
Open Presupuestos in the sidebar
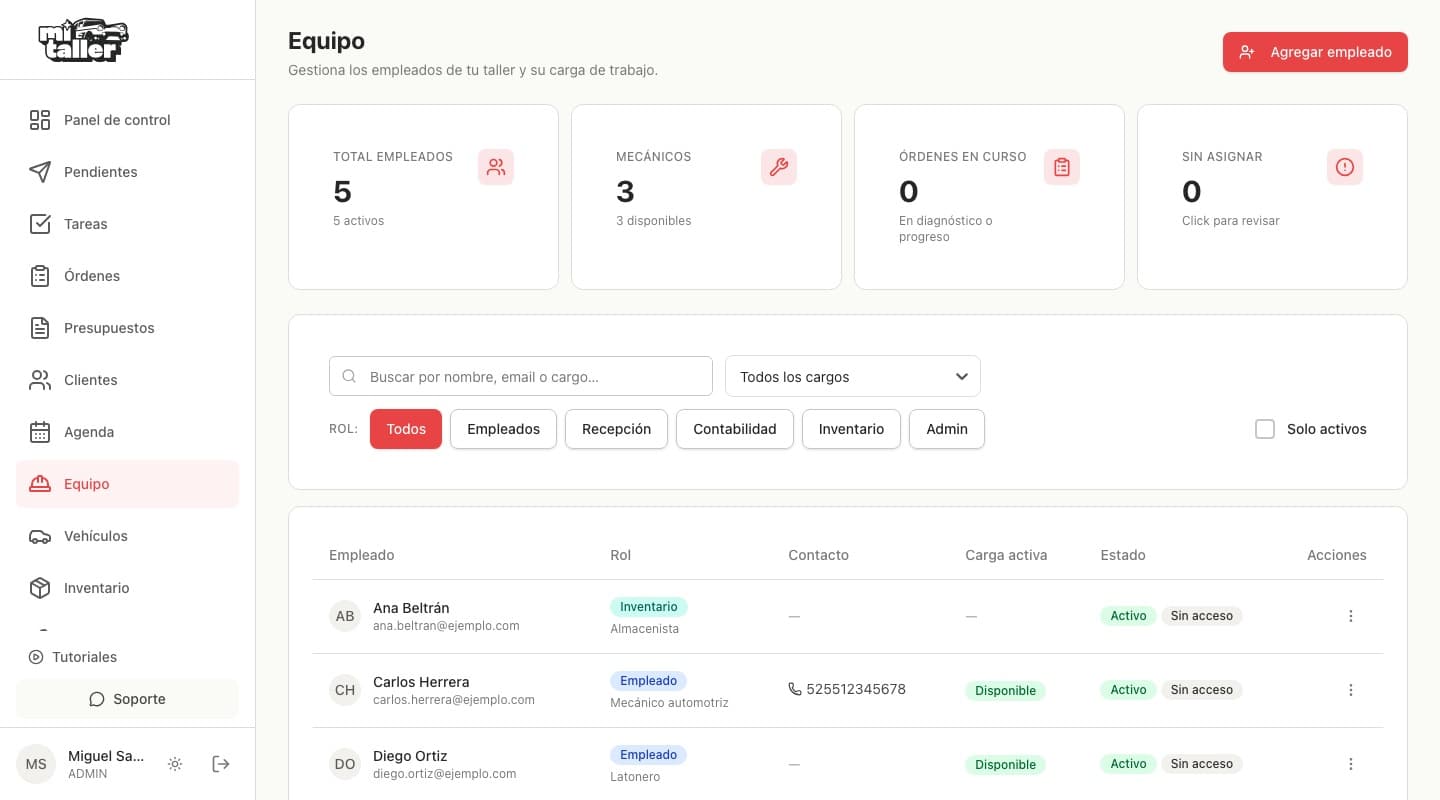tap(127, 328)
